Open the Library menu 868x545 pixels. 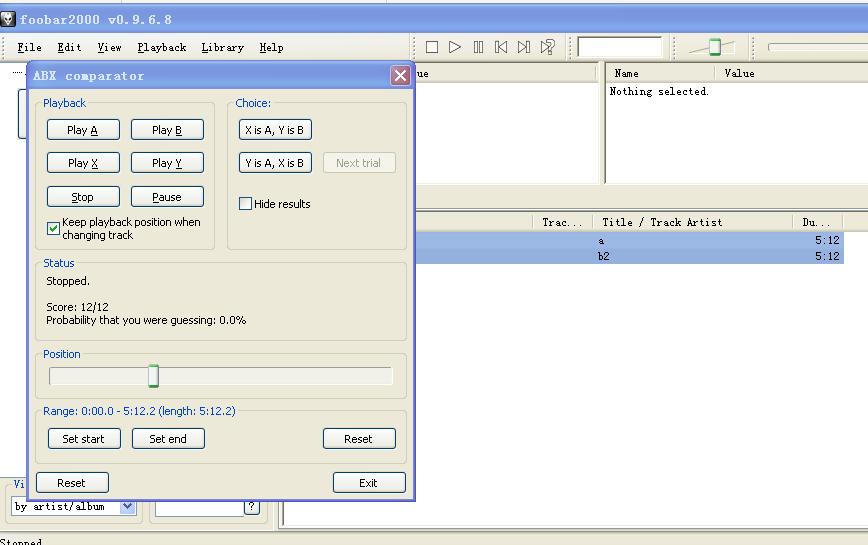click(x=223, y=48)
